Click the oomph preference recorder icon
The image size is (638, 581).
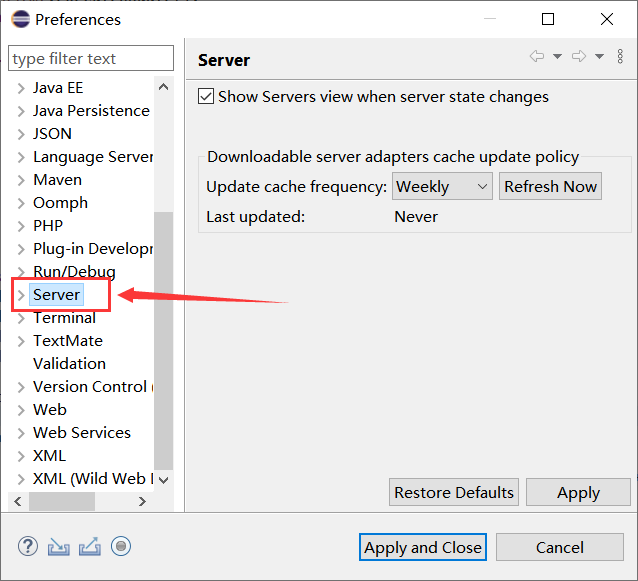tap(121, 546)
